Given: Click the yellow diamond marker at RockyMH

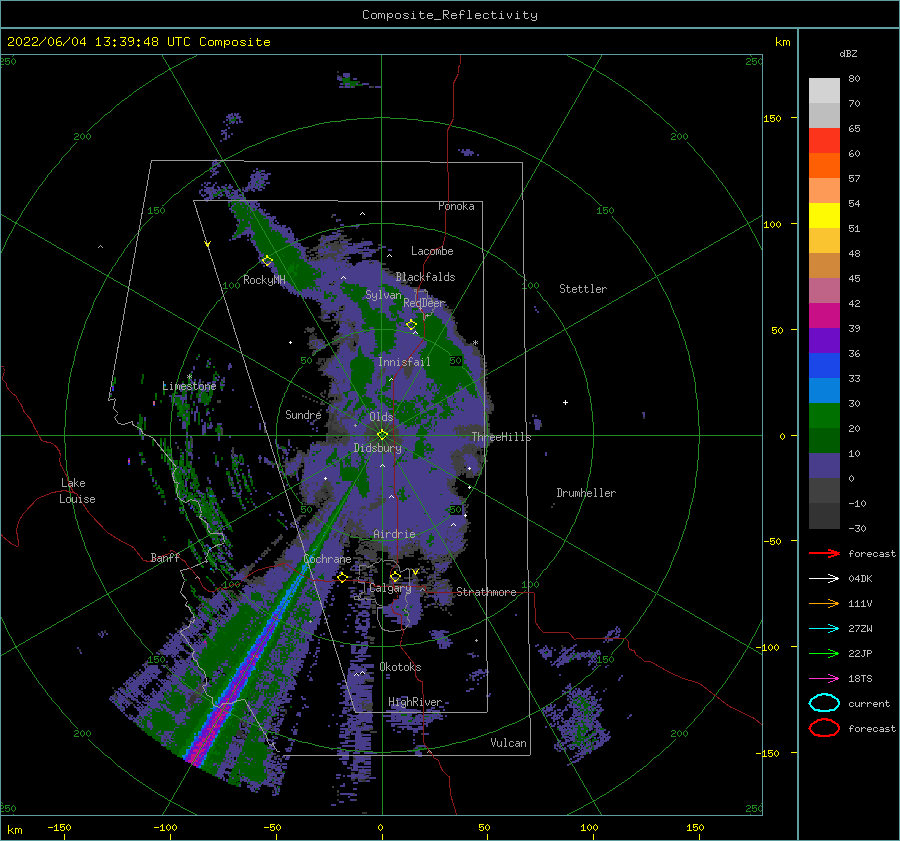Looking at the screenshot, I should click(x=267, y=261).
